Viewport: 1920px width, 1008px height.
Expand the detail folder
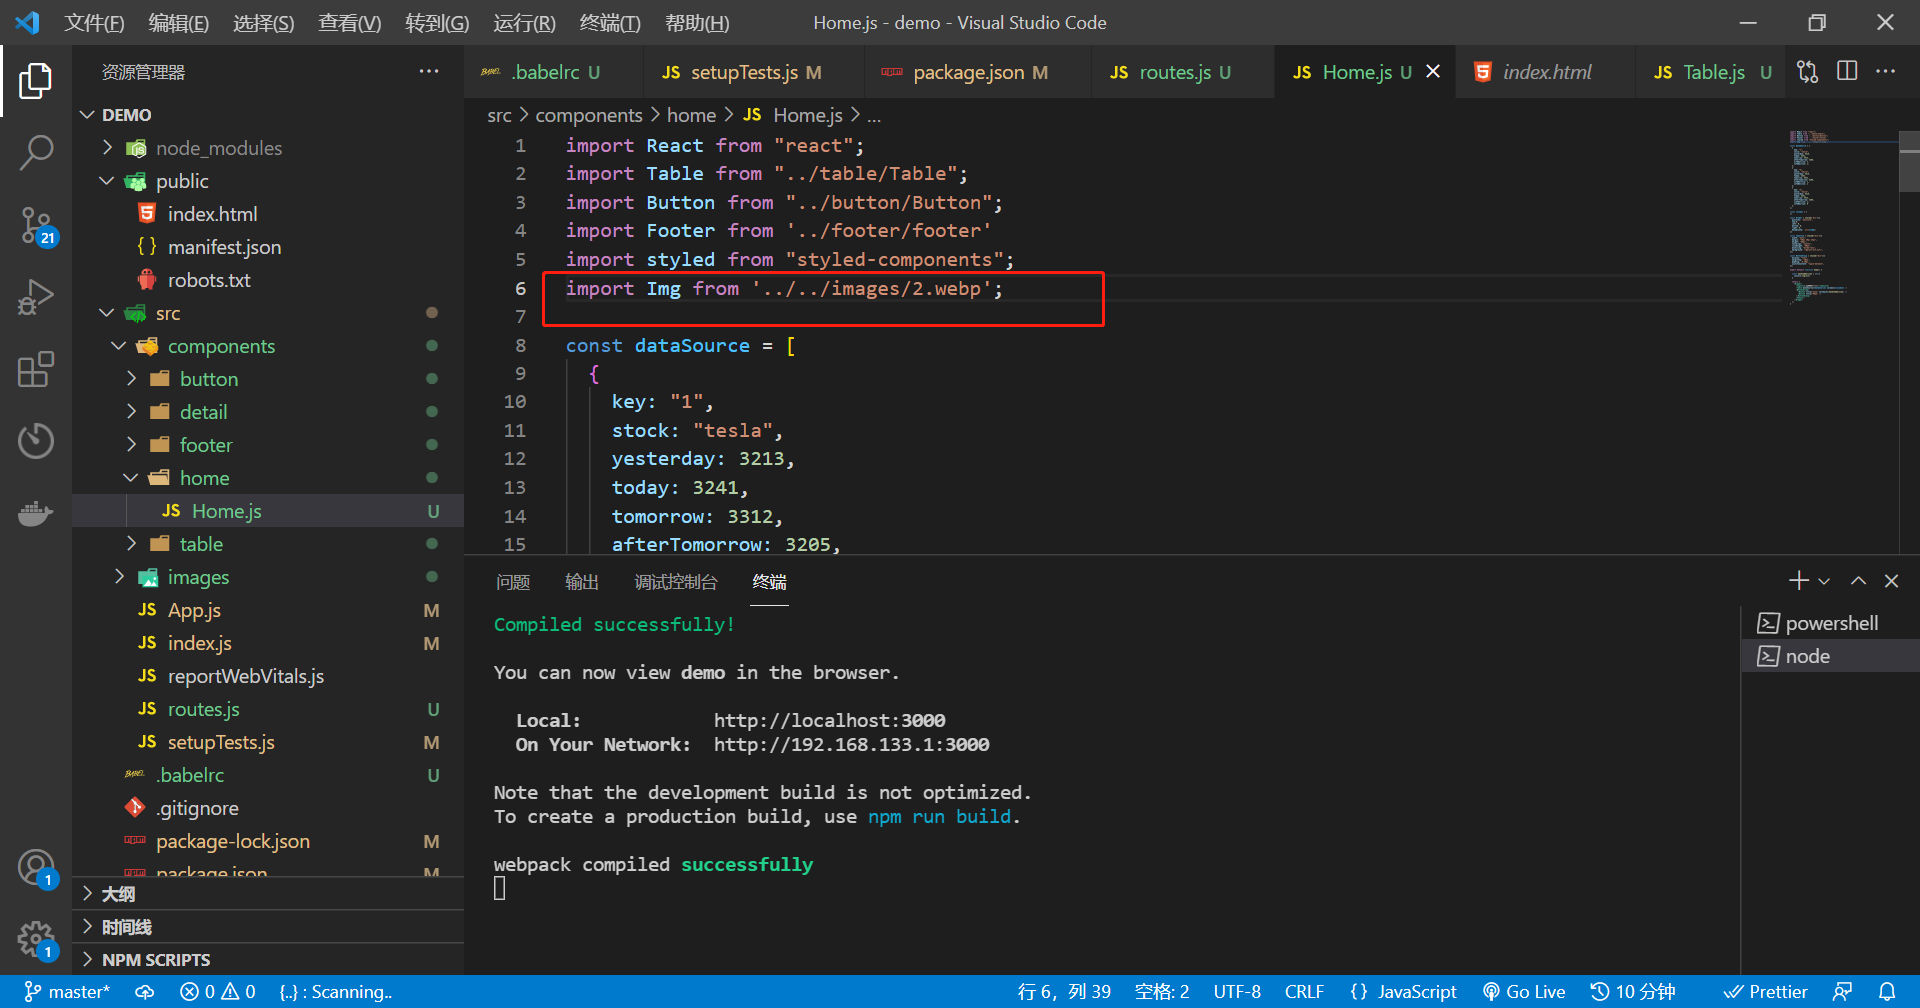point(131,412)
